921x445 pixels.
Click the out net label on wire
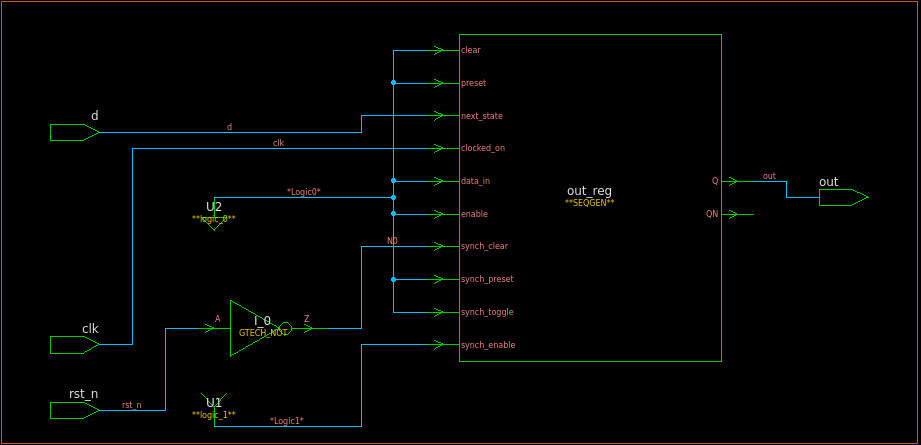[x=769, y=176]
